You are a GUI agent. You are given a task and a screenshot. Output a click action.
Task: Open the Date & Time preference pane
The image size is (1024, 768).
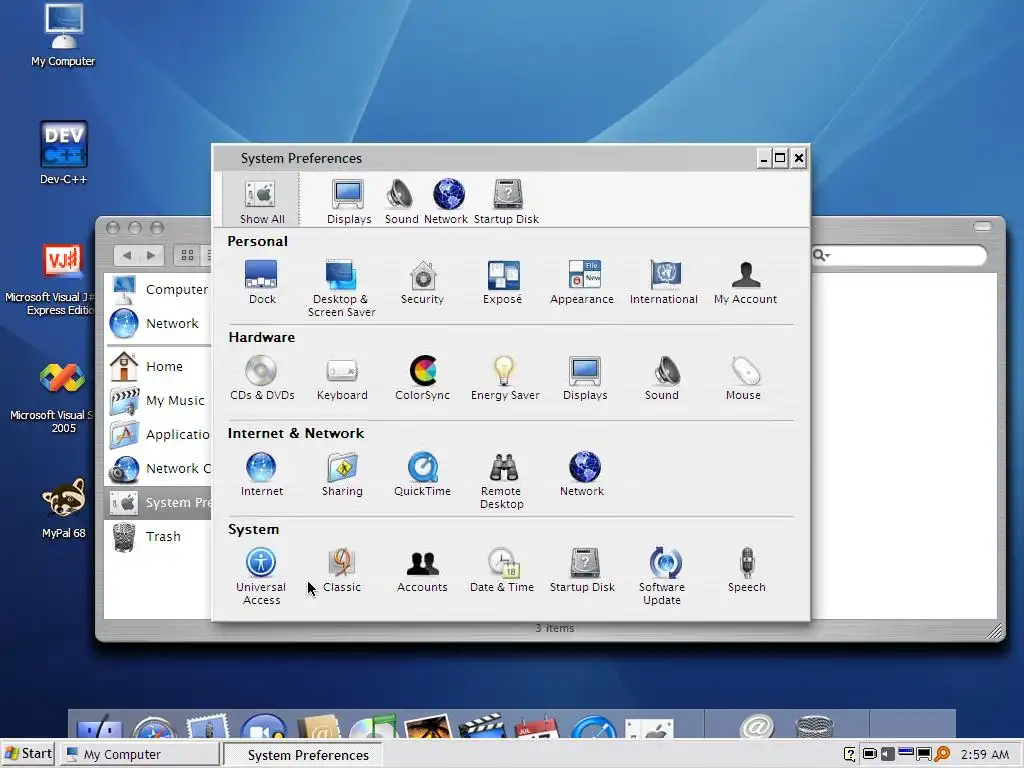pyautogui.click(x=502, y=570)
